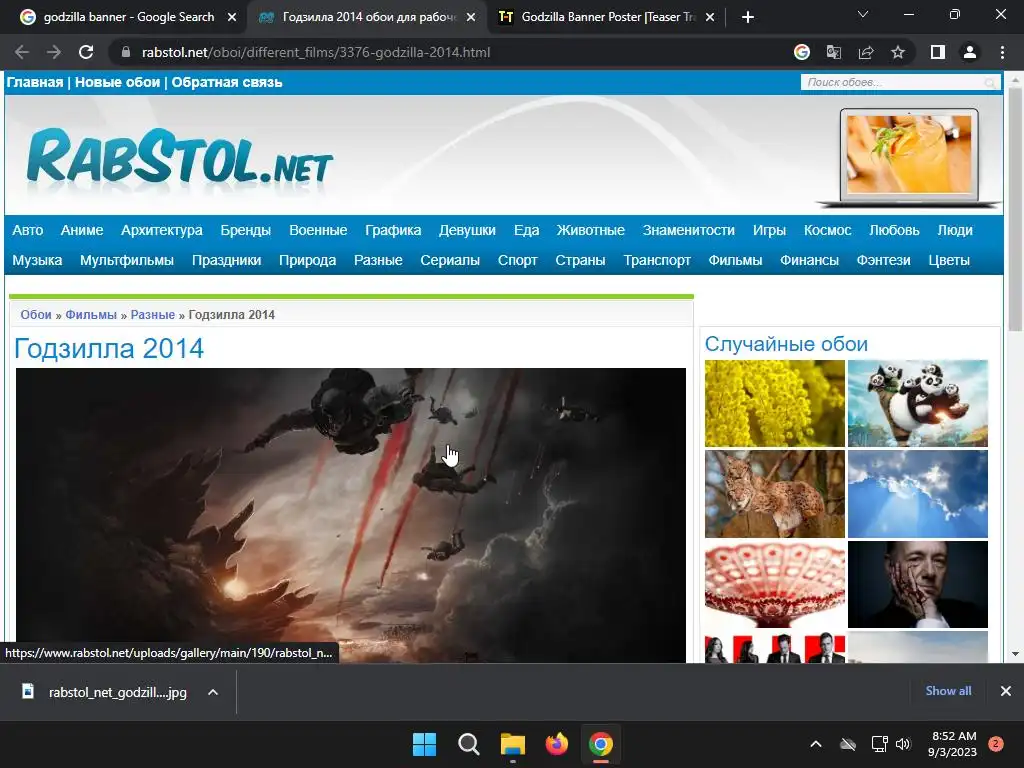Open the Игры category
The image size is (1024, 768).
[x=769, y=231]
